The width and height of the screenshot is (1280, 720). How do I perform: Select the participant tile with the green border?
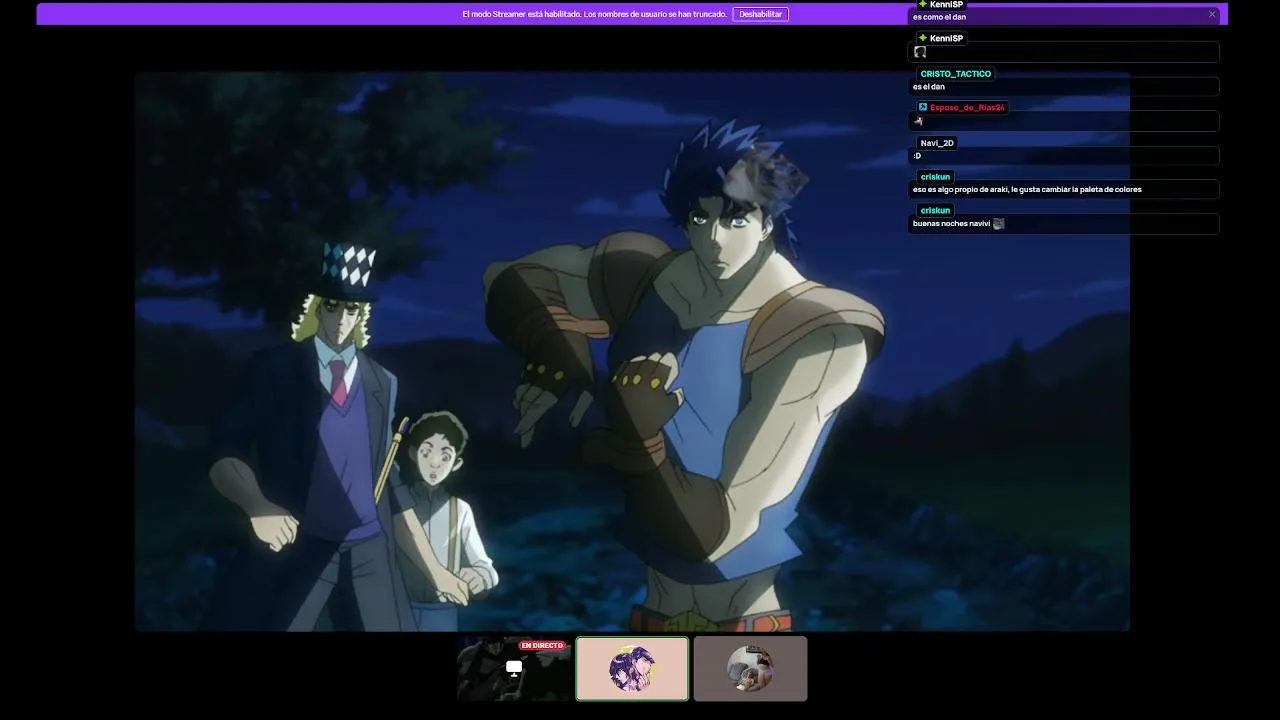pyautogui.click(x=632, y=669)
